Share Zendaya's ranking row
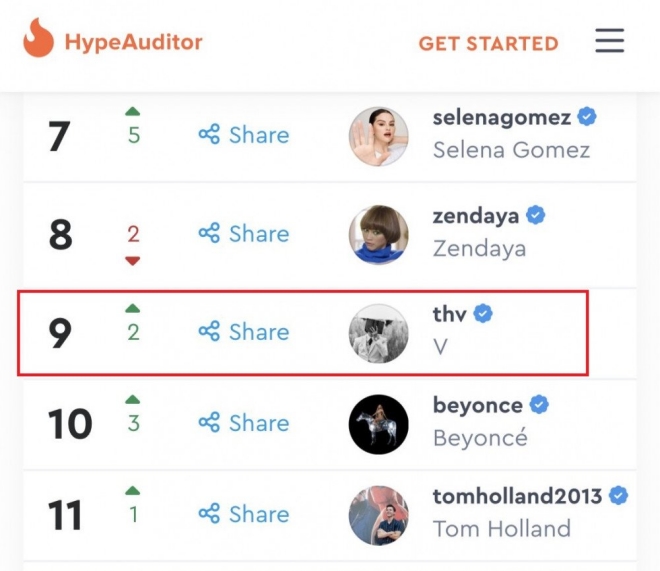This screenshot has width=660, height=571. click(x=243, y=234)
